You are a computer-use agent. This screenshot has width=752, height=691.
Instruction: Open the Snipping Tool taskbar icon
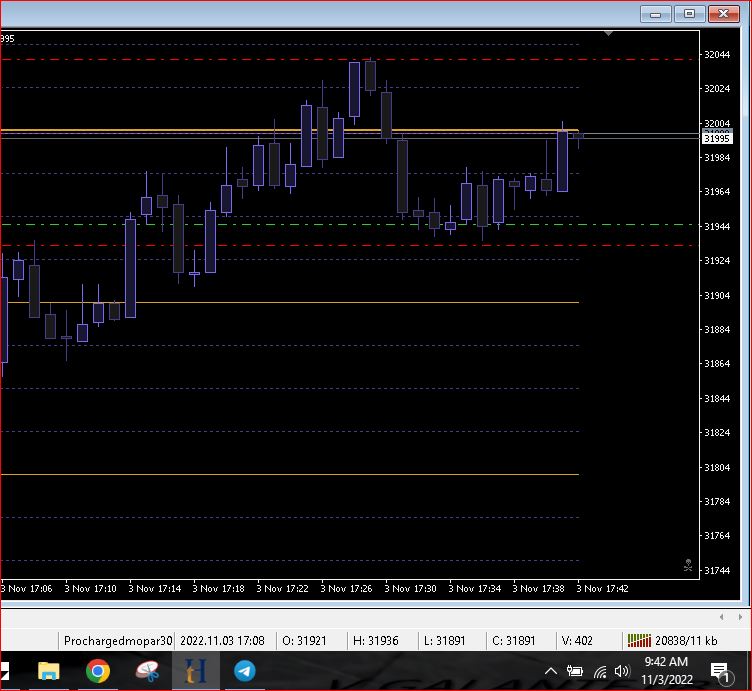point(148,671)
